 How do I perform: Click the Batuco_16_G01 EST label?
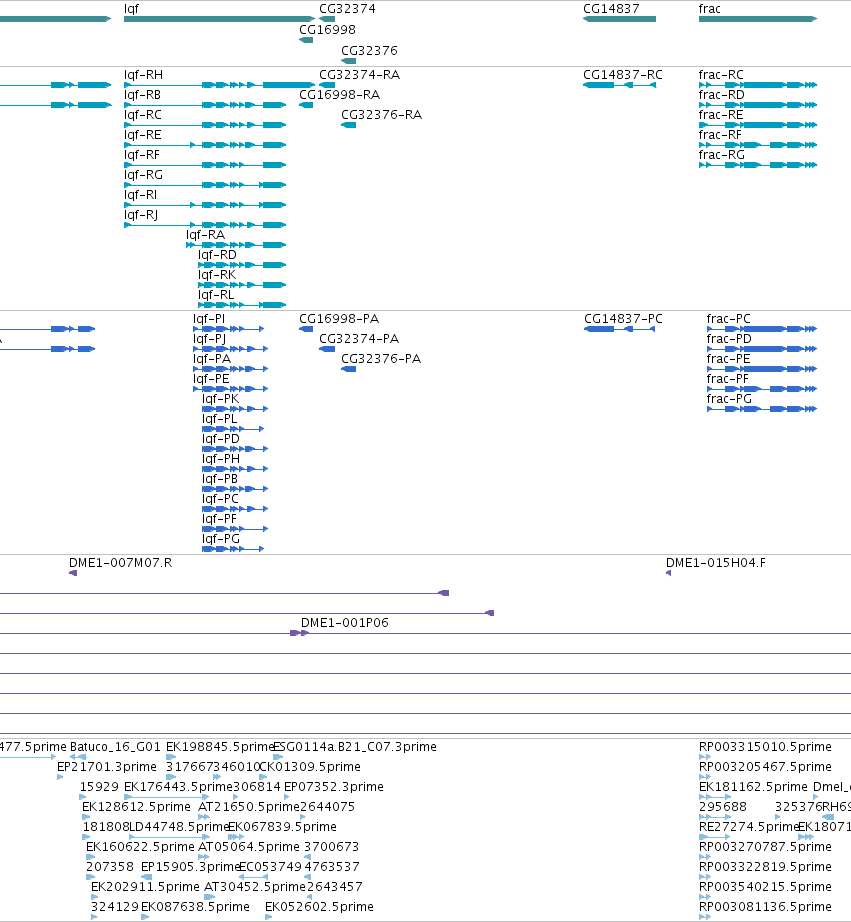click(x=115, y=747)
